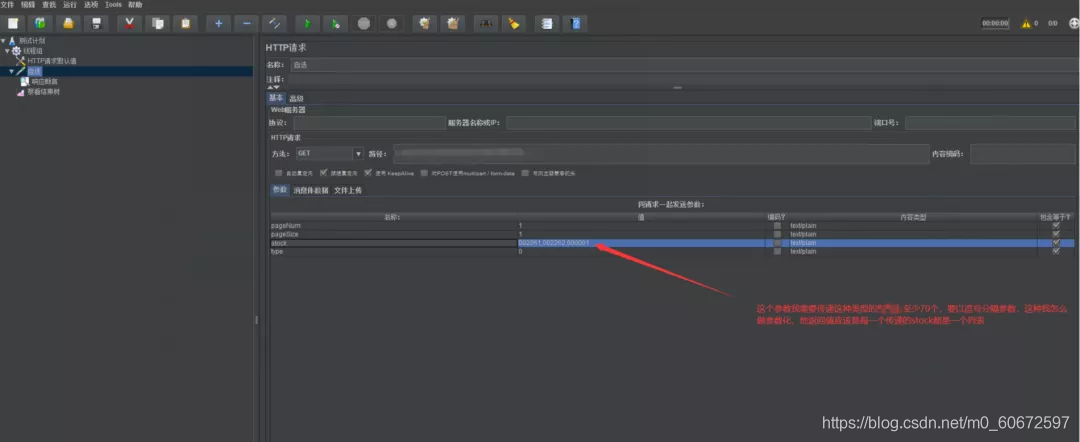Click the 名称 field containing 自选
This screenshot has height=442, width=1080.
click(682, 65)
